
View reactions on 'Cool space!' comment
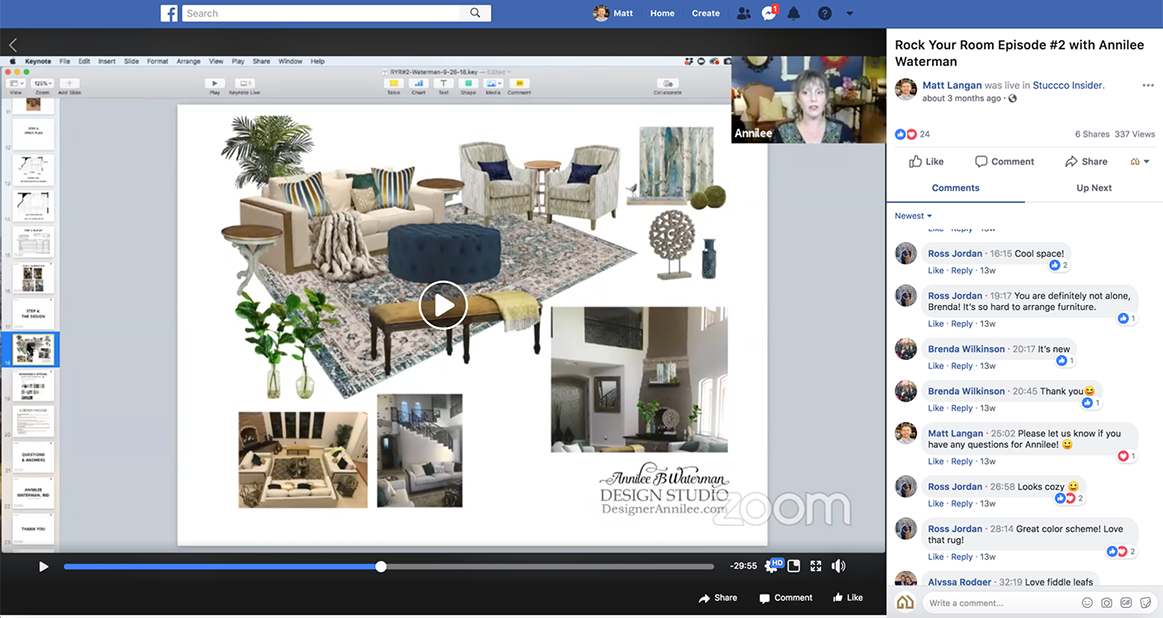[1058, 265]
